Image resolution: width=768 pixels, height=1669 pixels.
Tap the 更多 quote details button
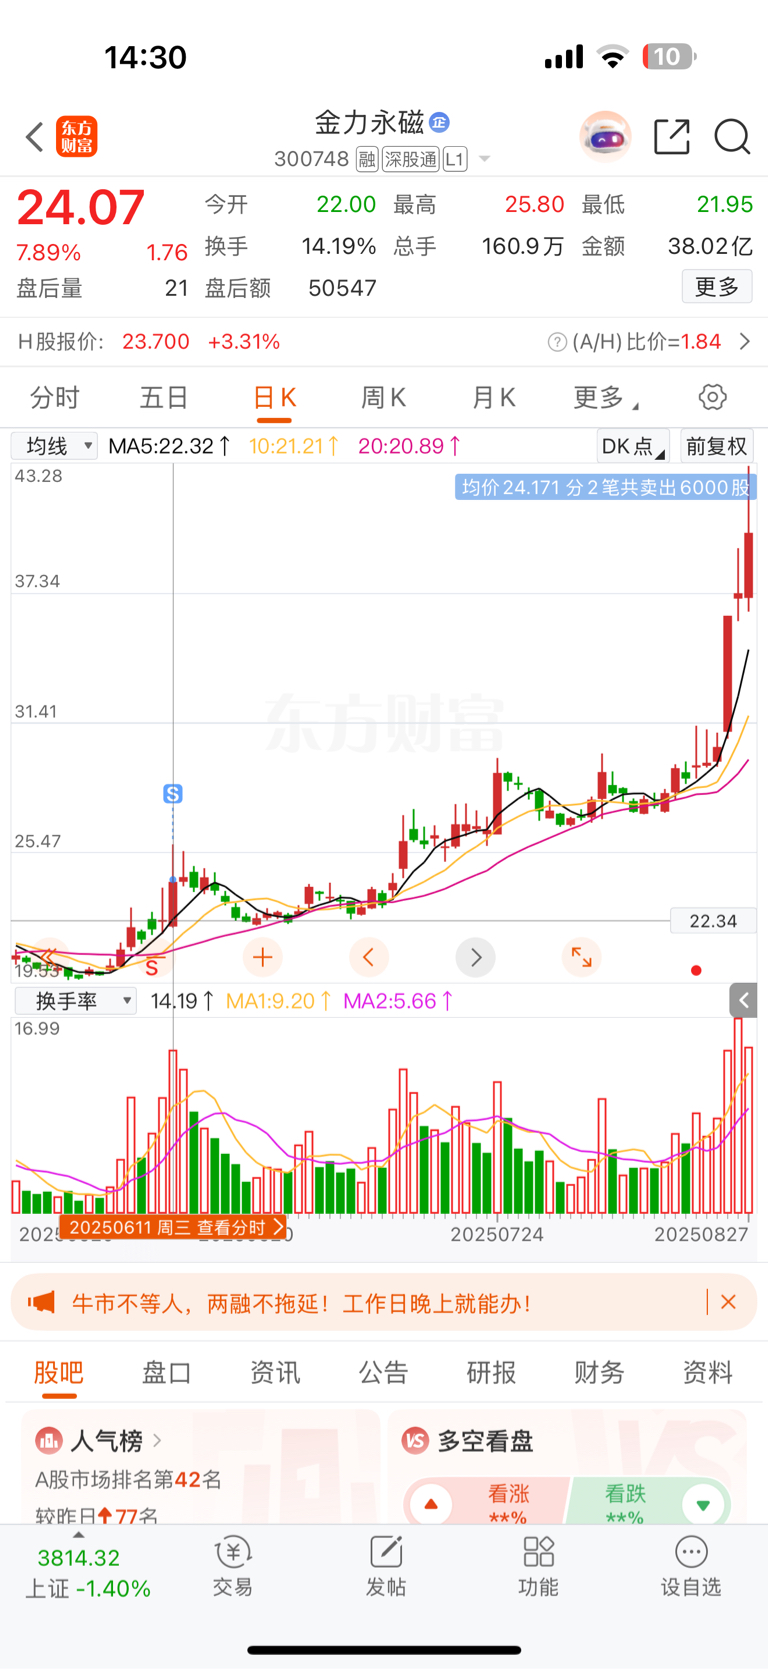717,287
